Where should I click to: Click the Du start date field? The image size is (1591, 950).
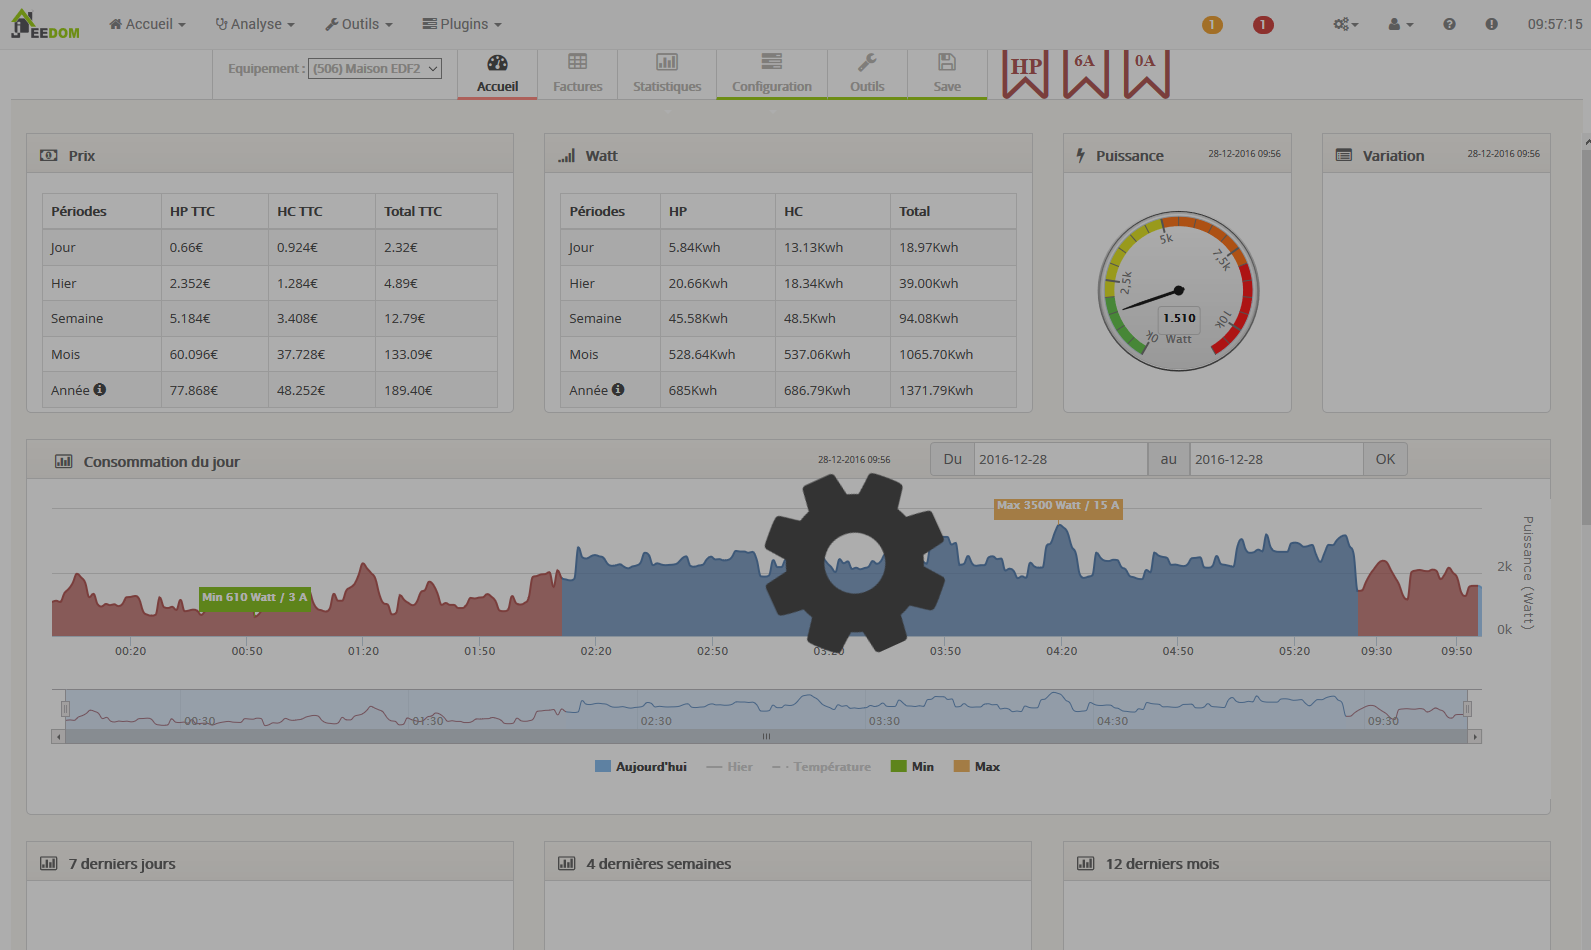[x=1060, y=459]
